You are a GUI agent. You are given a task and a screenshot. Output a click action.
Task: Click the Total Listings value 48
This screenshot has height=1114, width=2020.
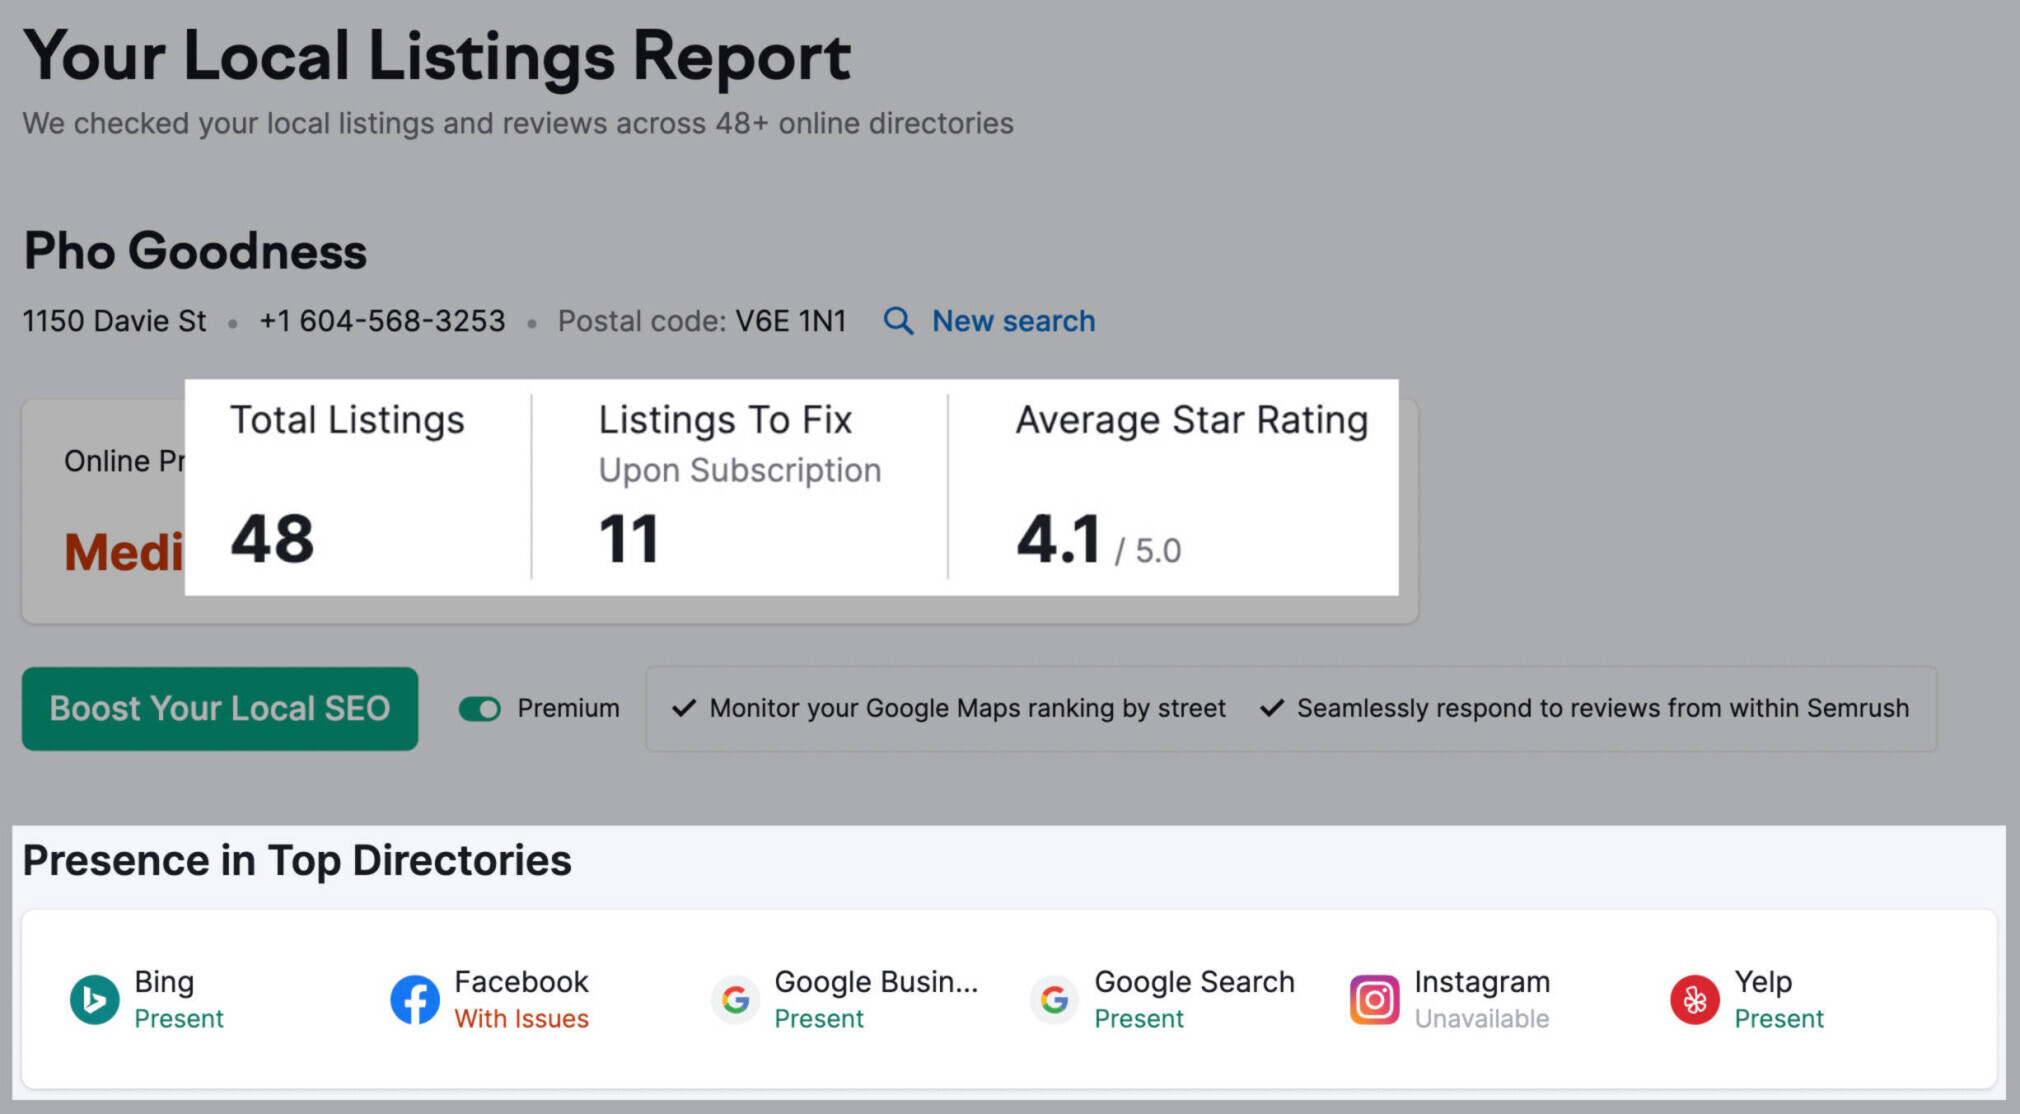(x=272, y=539)
